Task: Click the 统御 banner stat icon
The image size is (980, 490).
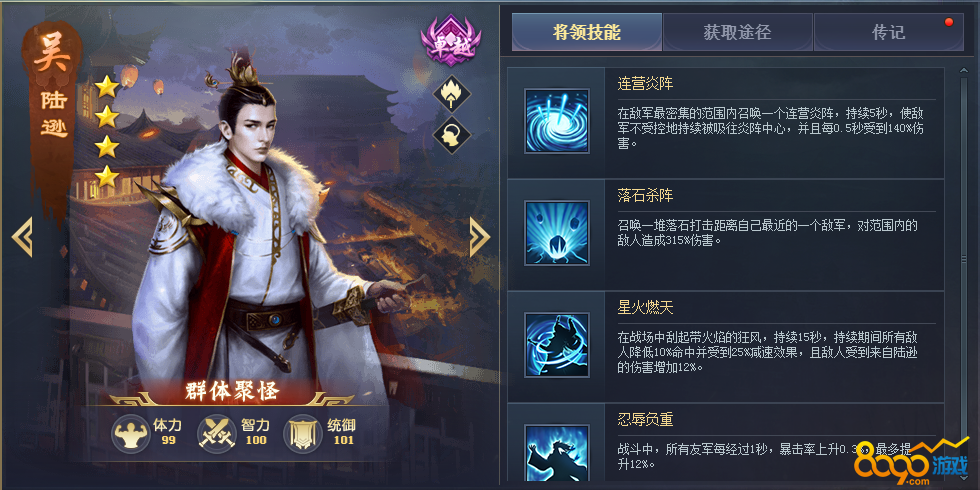Action: click(x=302, y=434)
